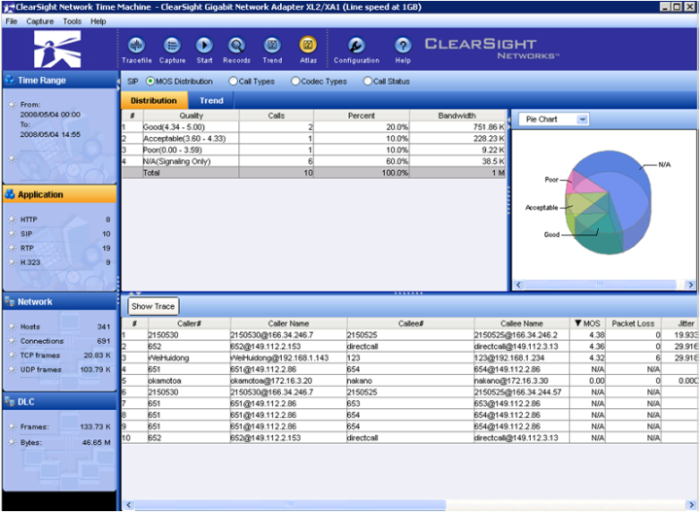Sort by the MOS column header

(x=588, y=323)
